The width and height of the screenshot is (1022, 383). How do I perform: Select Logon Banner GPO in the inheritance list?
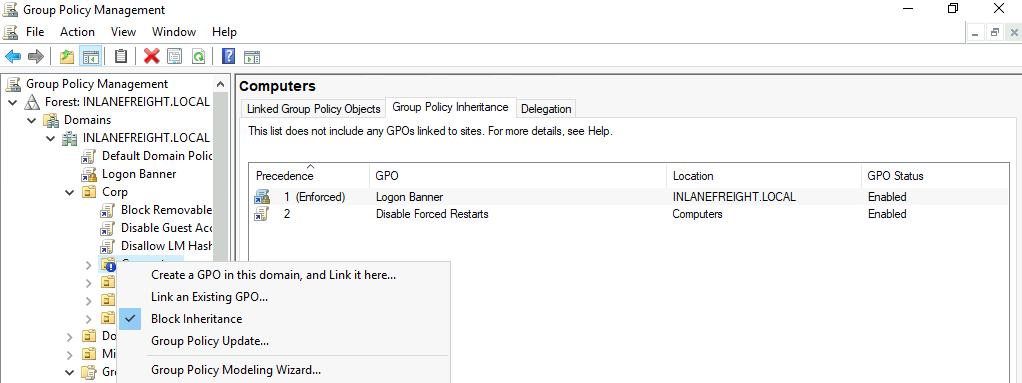coord(409,197)
